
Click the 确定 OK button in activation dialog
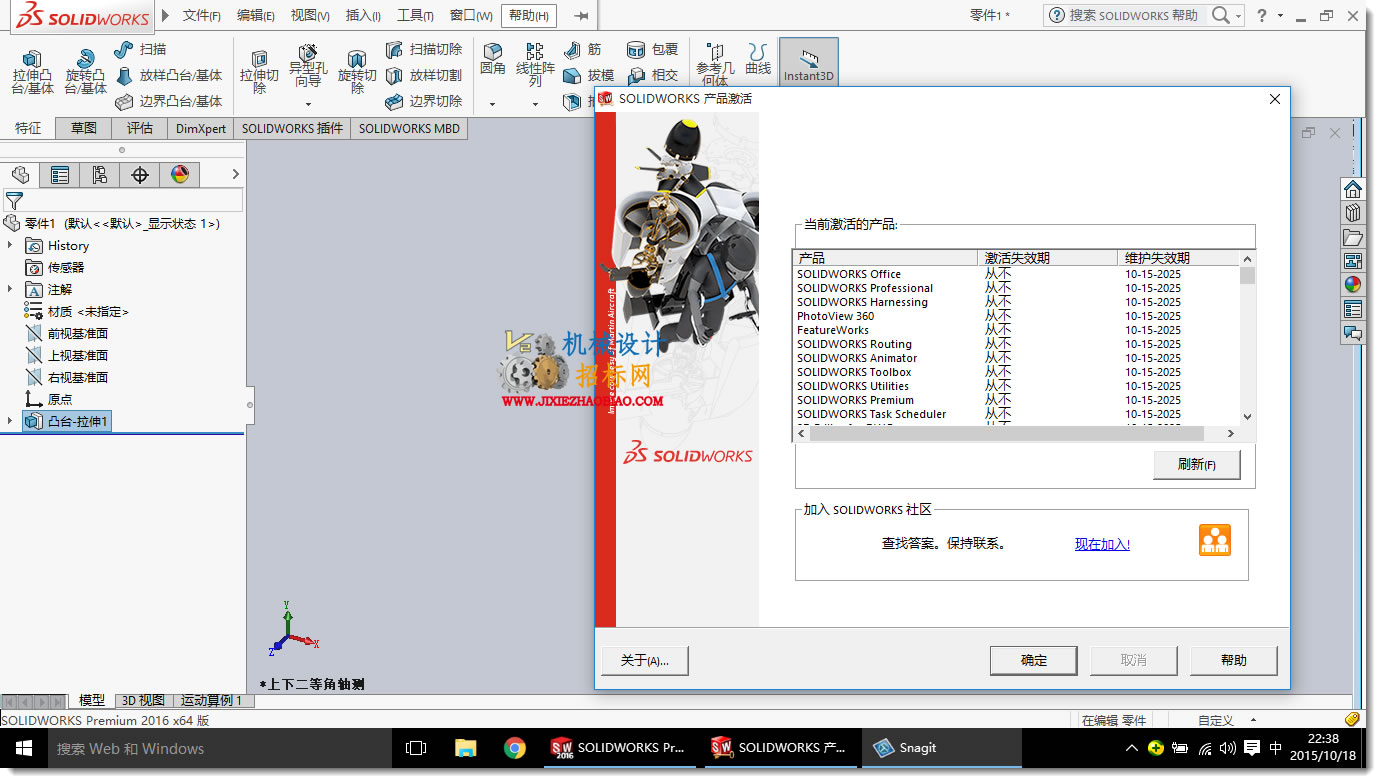pyautogui.click(x=1034, y=660)
